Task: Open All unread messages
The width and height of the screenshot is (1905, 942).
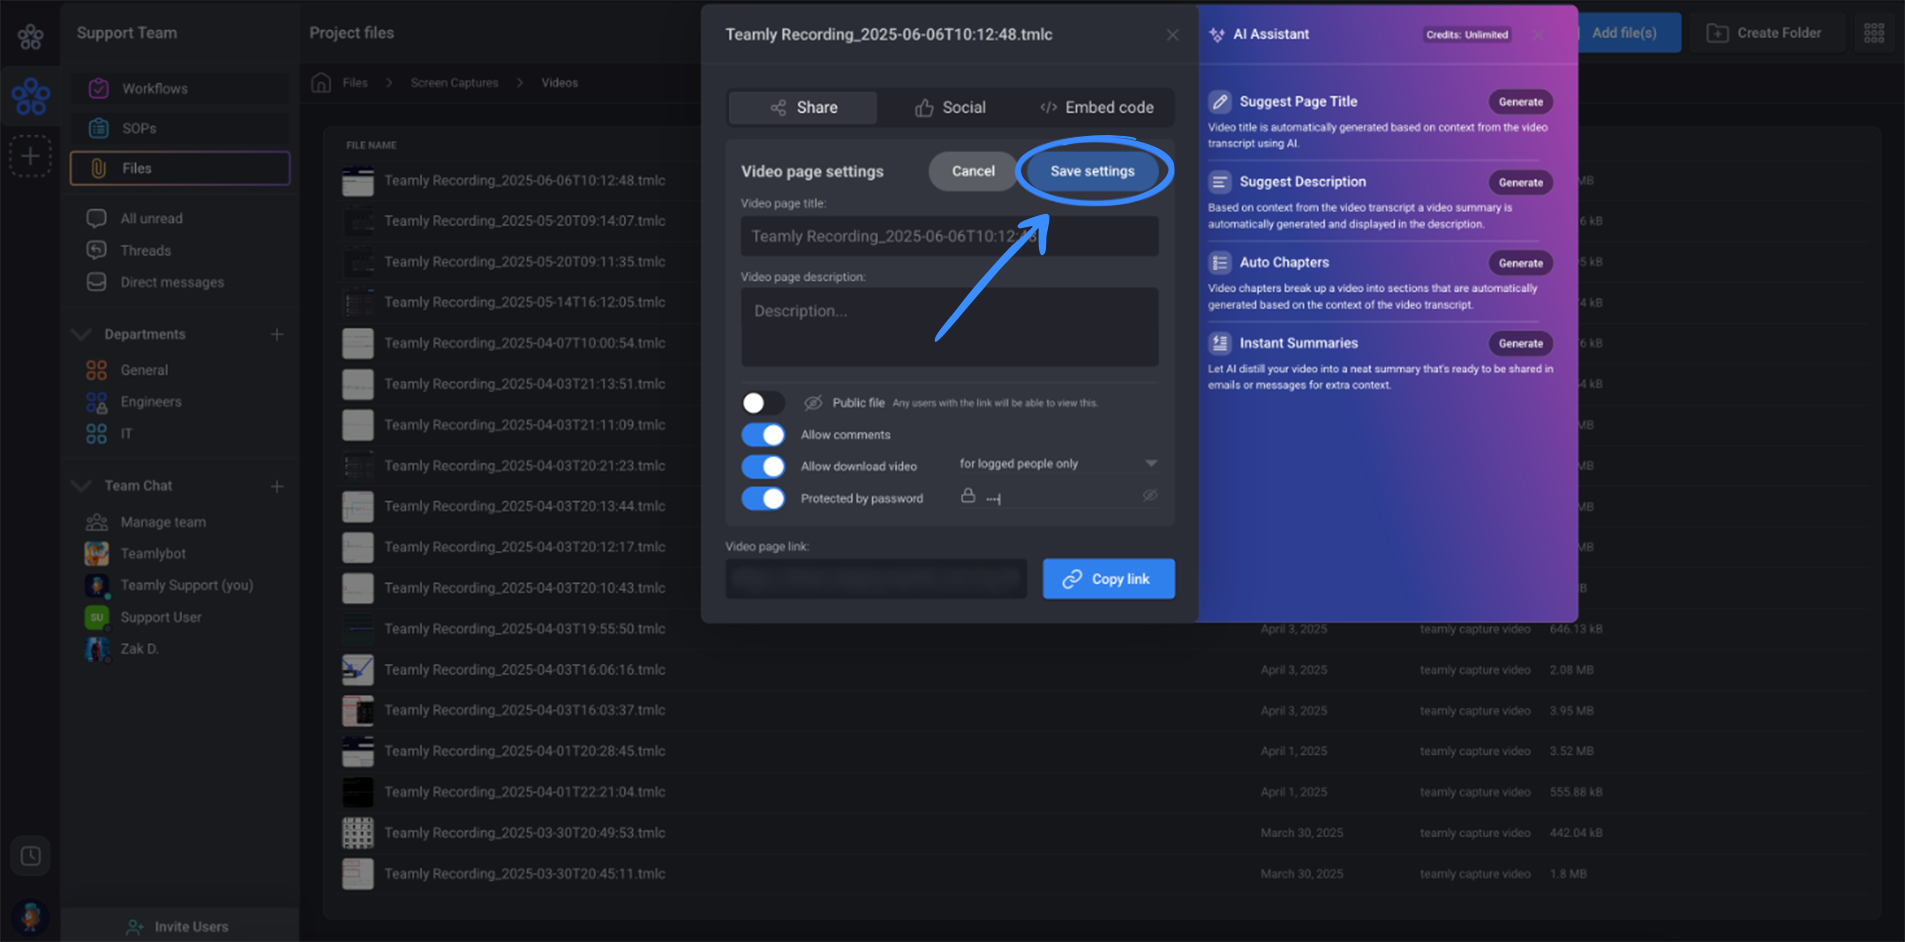Action: (x=151, y=218)
